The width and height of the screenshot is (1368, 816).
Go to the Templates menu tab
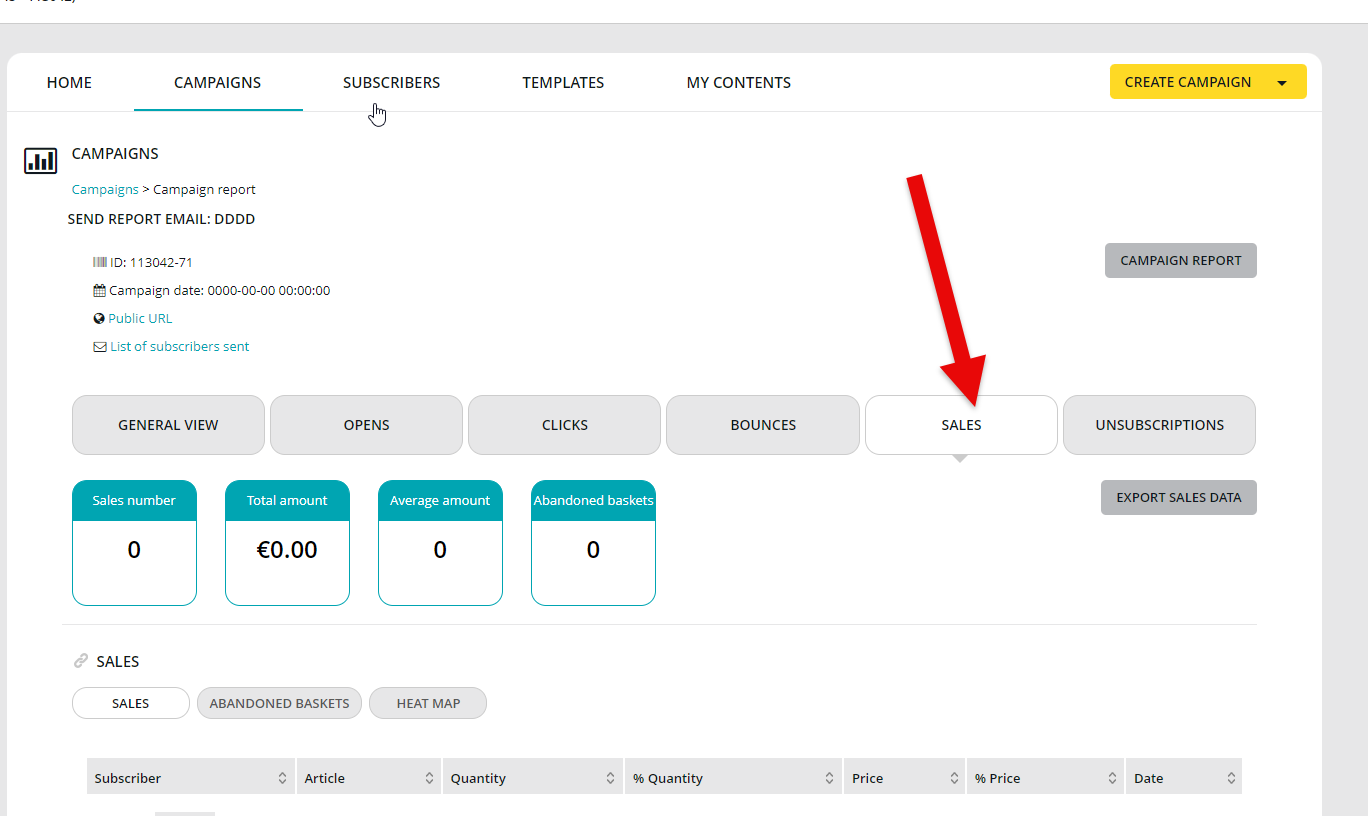563,83
